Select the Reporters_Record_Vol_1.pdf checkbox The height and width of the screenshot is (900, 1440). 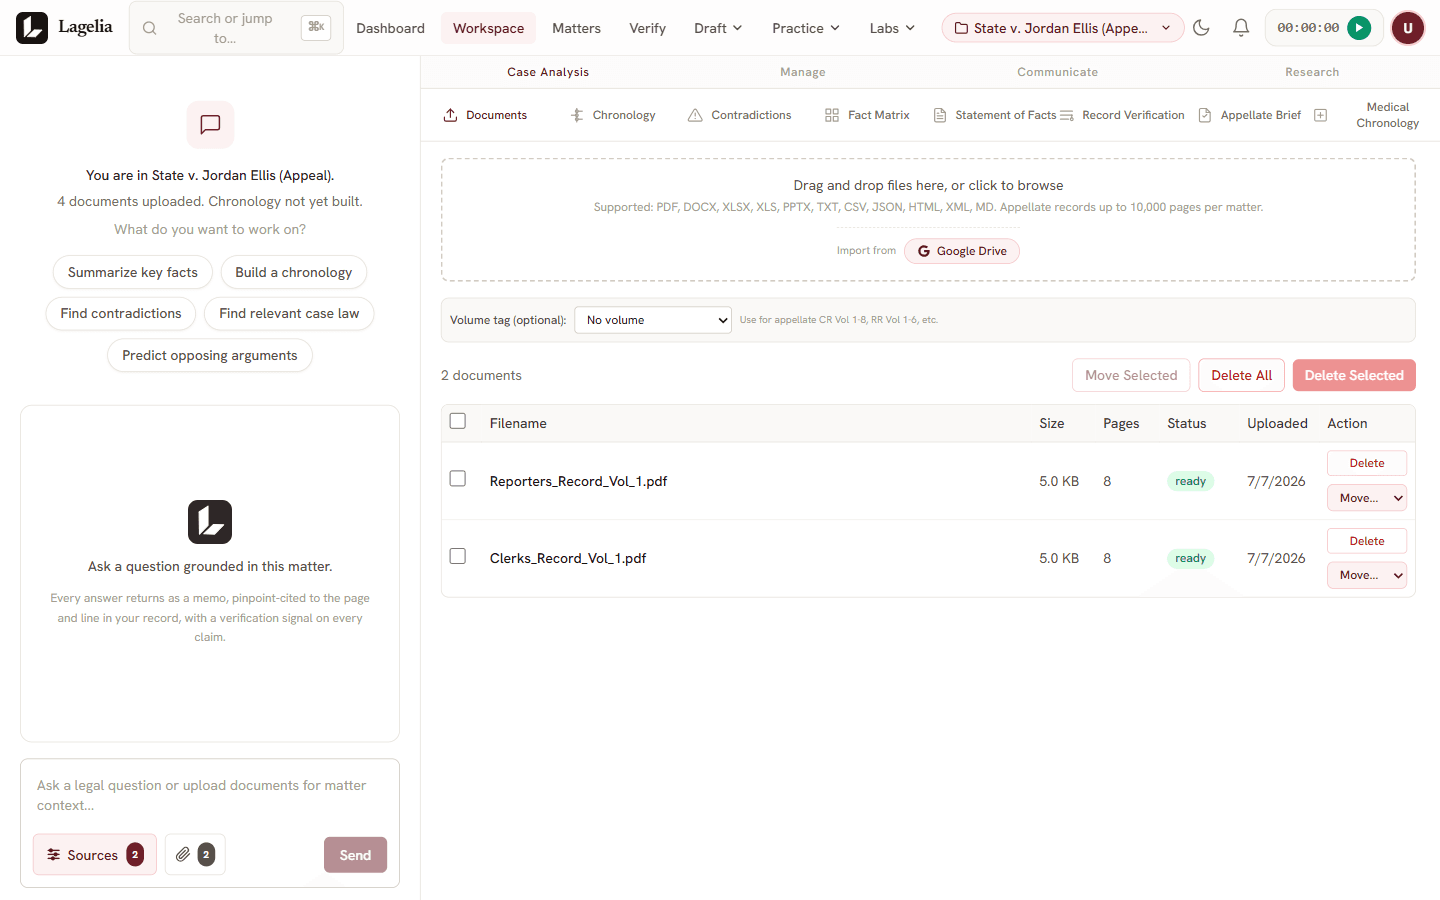point(458,479)
